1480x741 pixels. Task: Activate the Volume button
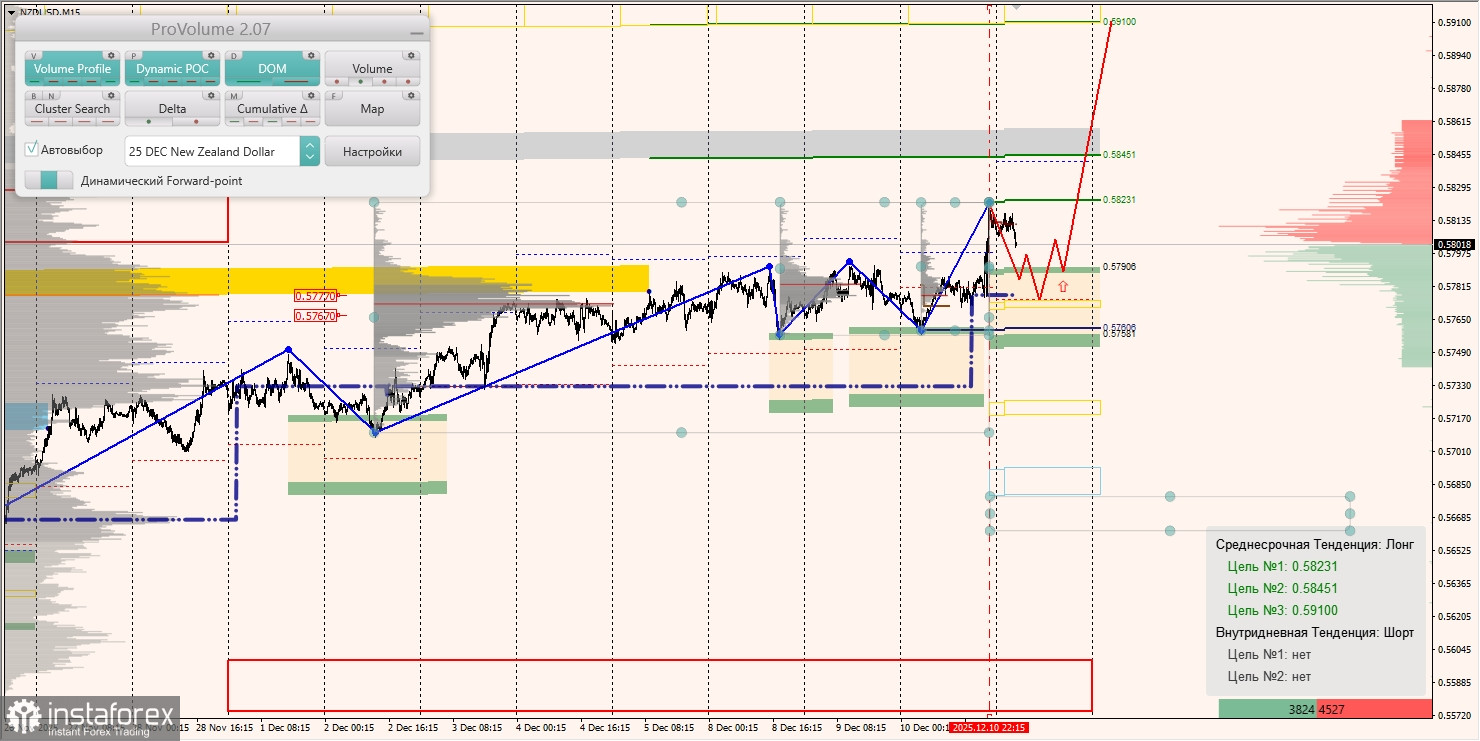coord(372,68)
